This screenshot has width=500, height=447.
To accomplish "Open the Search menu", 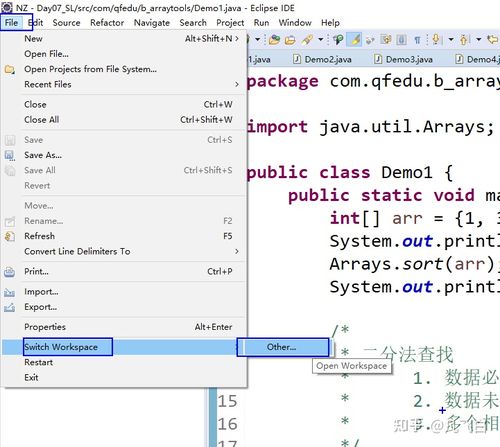I will (x=193, y=23).
